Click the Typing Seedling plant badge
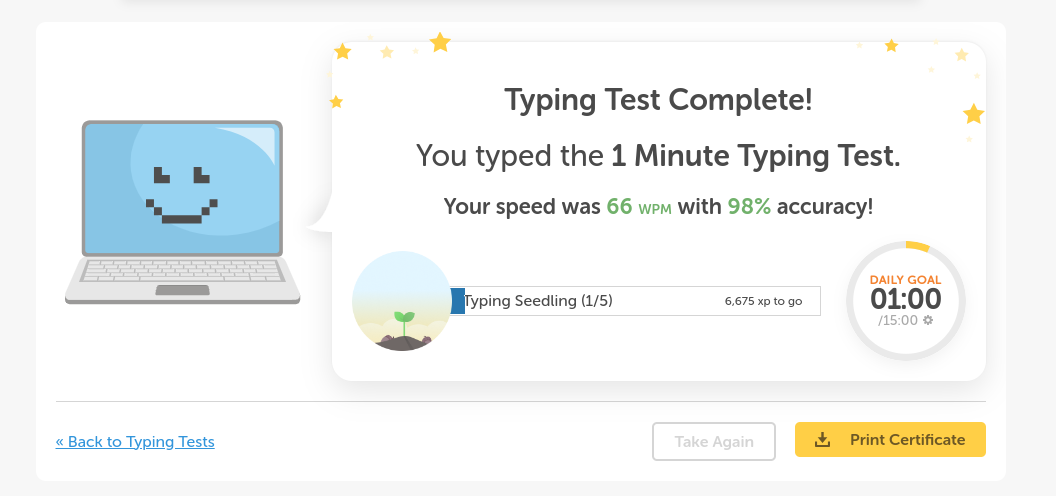 pyautogui.click(x=401, y=301)
